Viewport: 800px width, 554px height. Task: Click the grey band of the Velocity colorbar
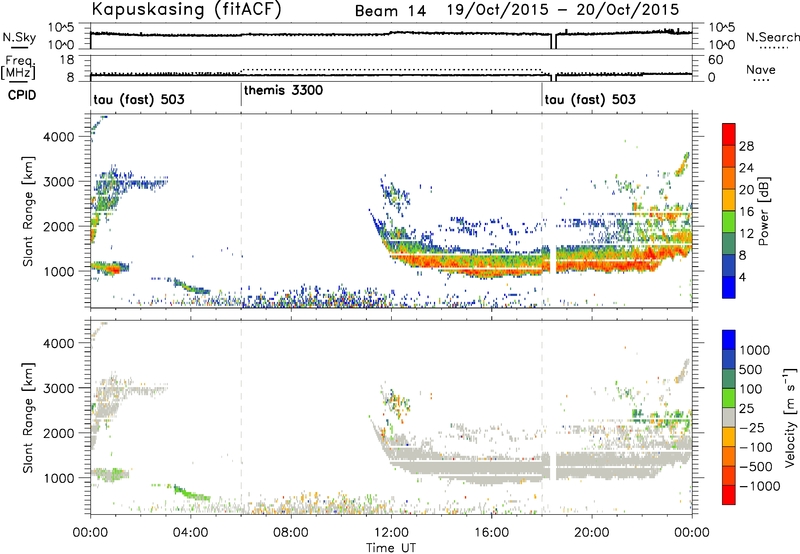[x=729, y=418]
